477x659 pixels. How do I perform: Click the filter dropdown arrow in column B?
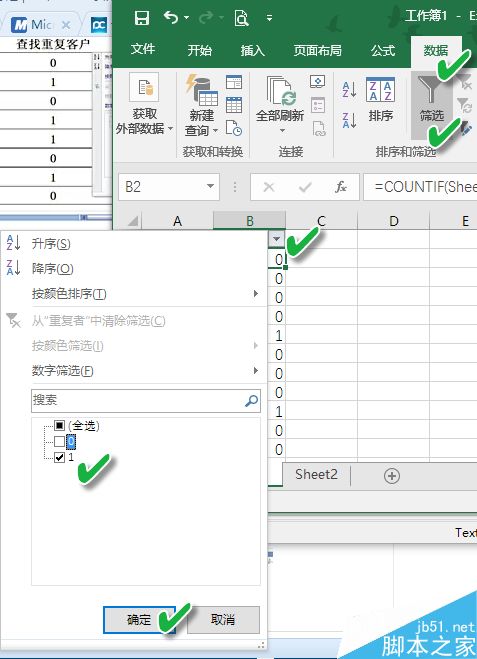(277, 239)
